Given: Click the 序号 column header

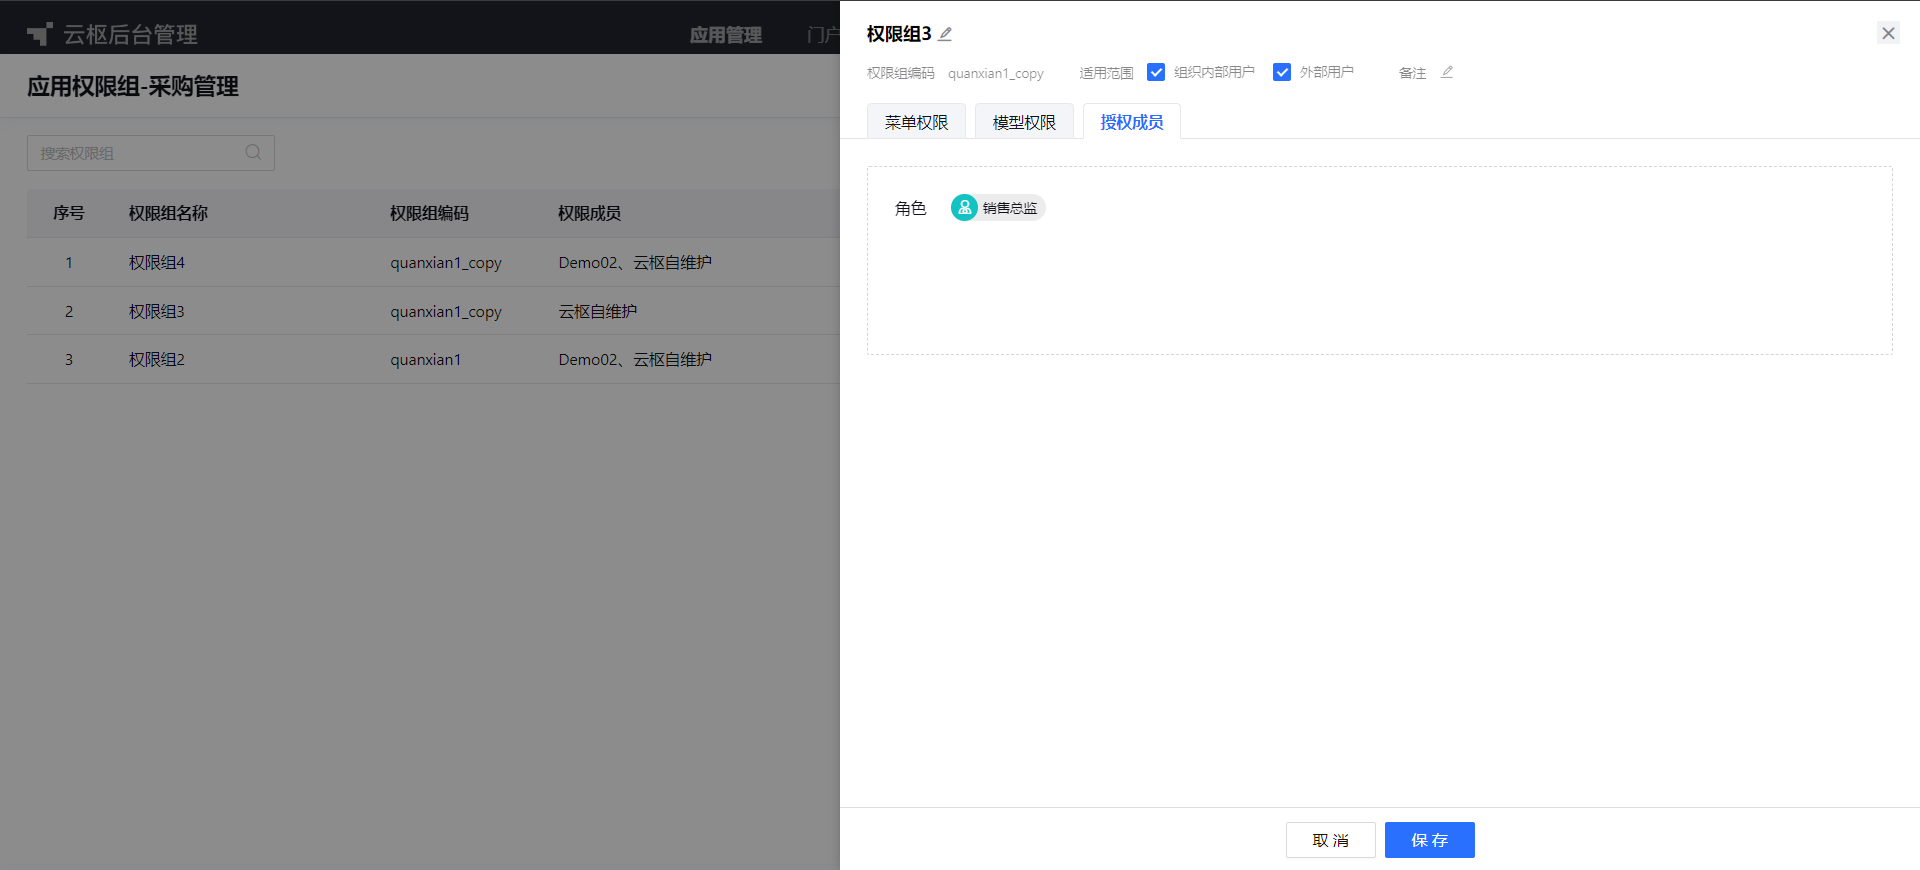Looking at the screenshot, I should [x=69, y=213].
